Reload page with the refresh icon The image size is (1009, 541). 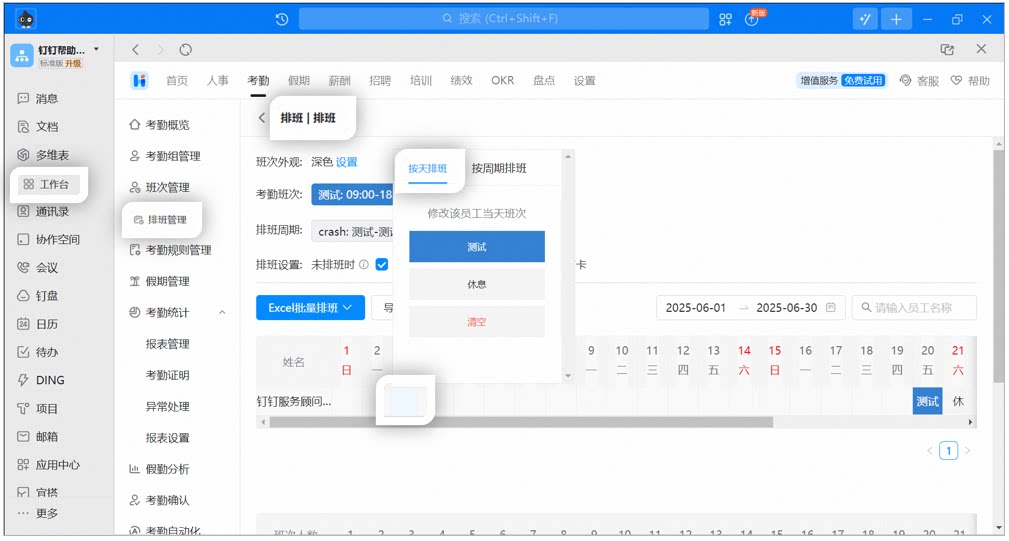point(185,50)
